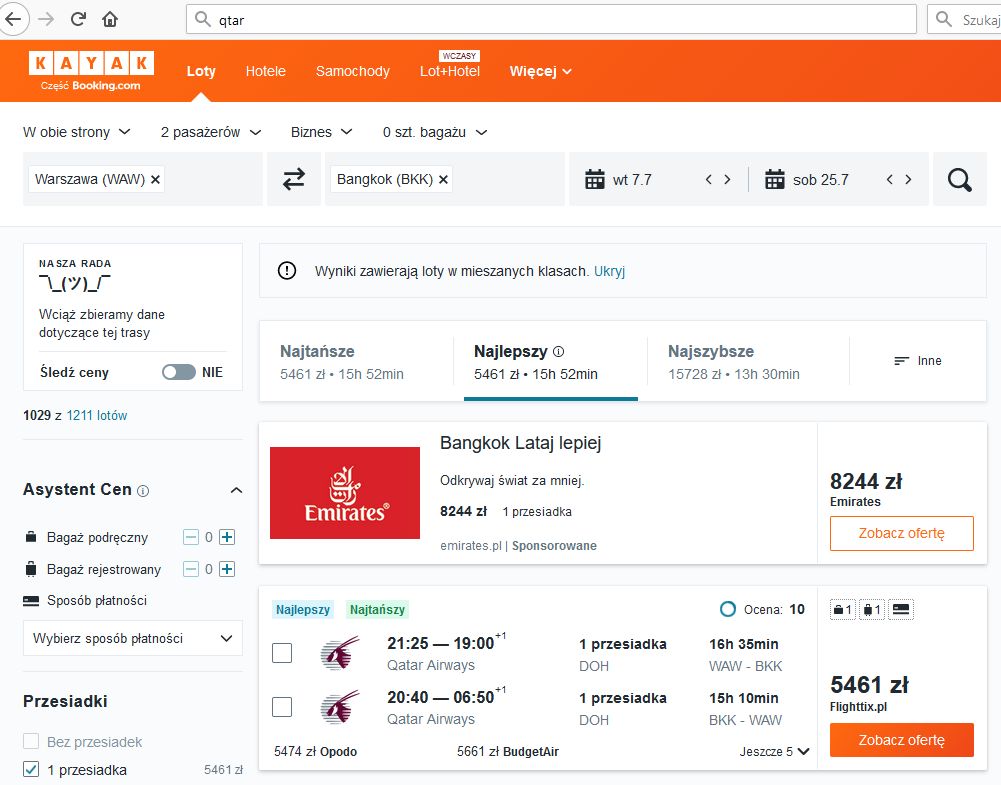This screenshot has height=785, width=1001.
Task: Go to browser home page icon
Action: (110, 19)
